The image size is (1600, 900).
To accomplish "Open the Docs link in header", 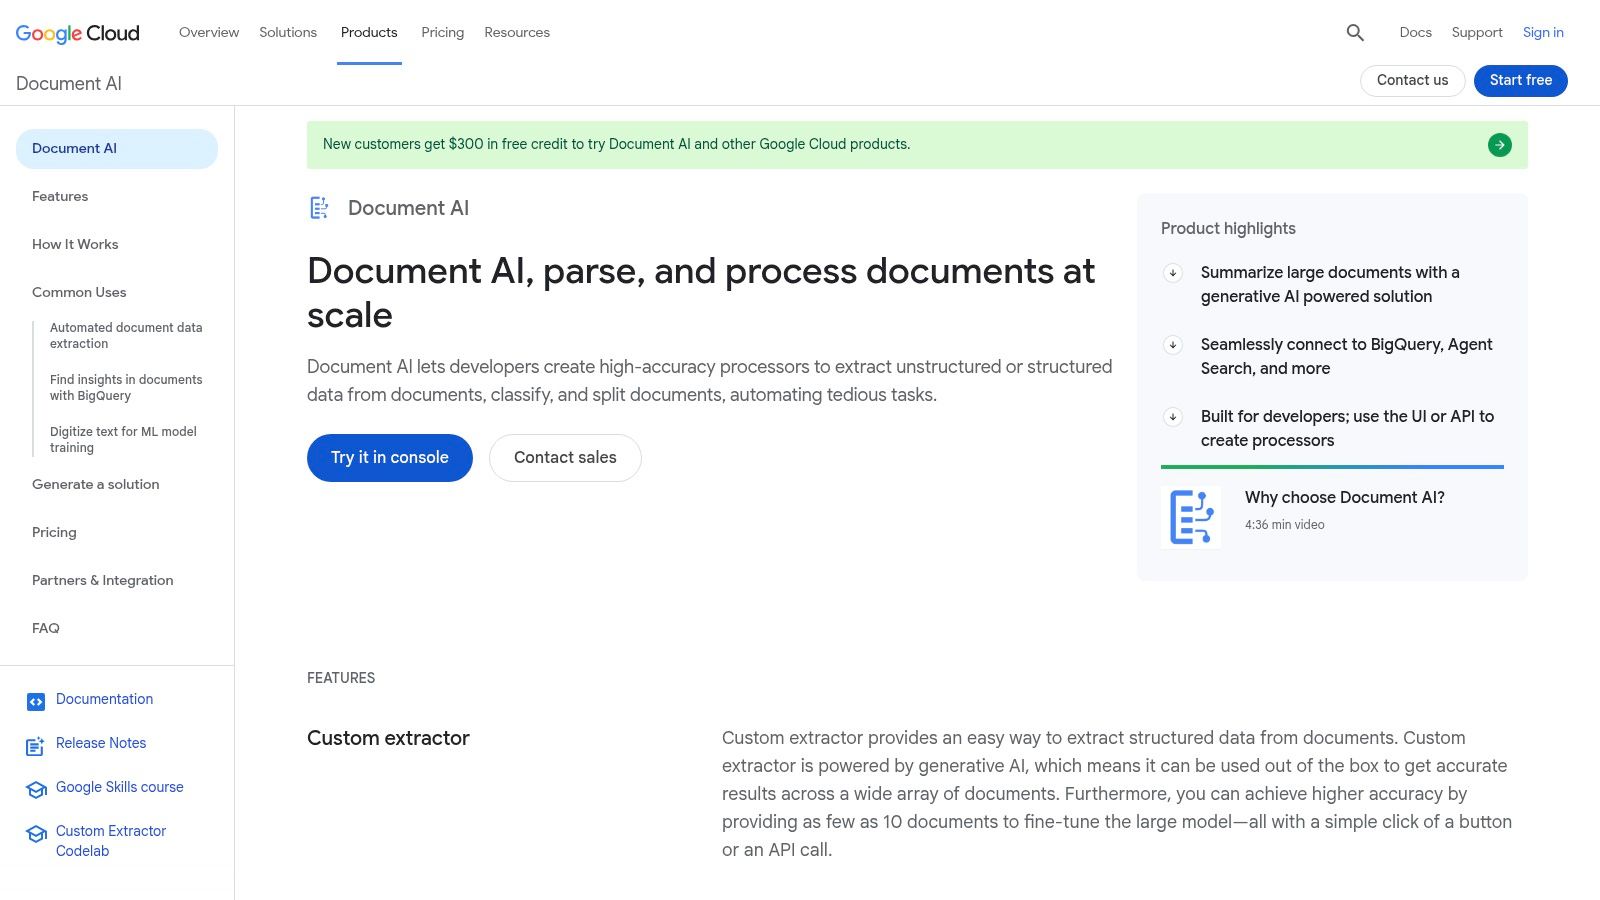I will pyautogui.click(x=1416, y=32).
